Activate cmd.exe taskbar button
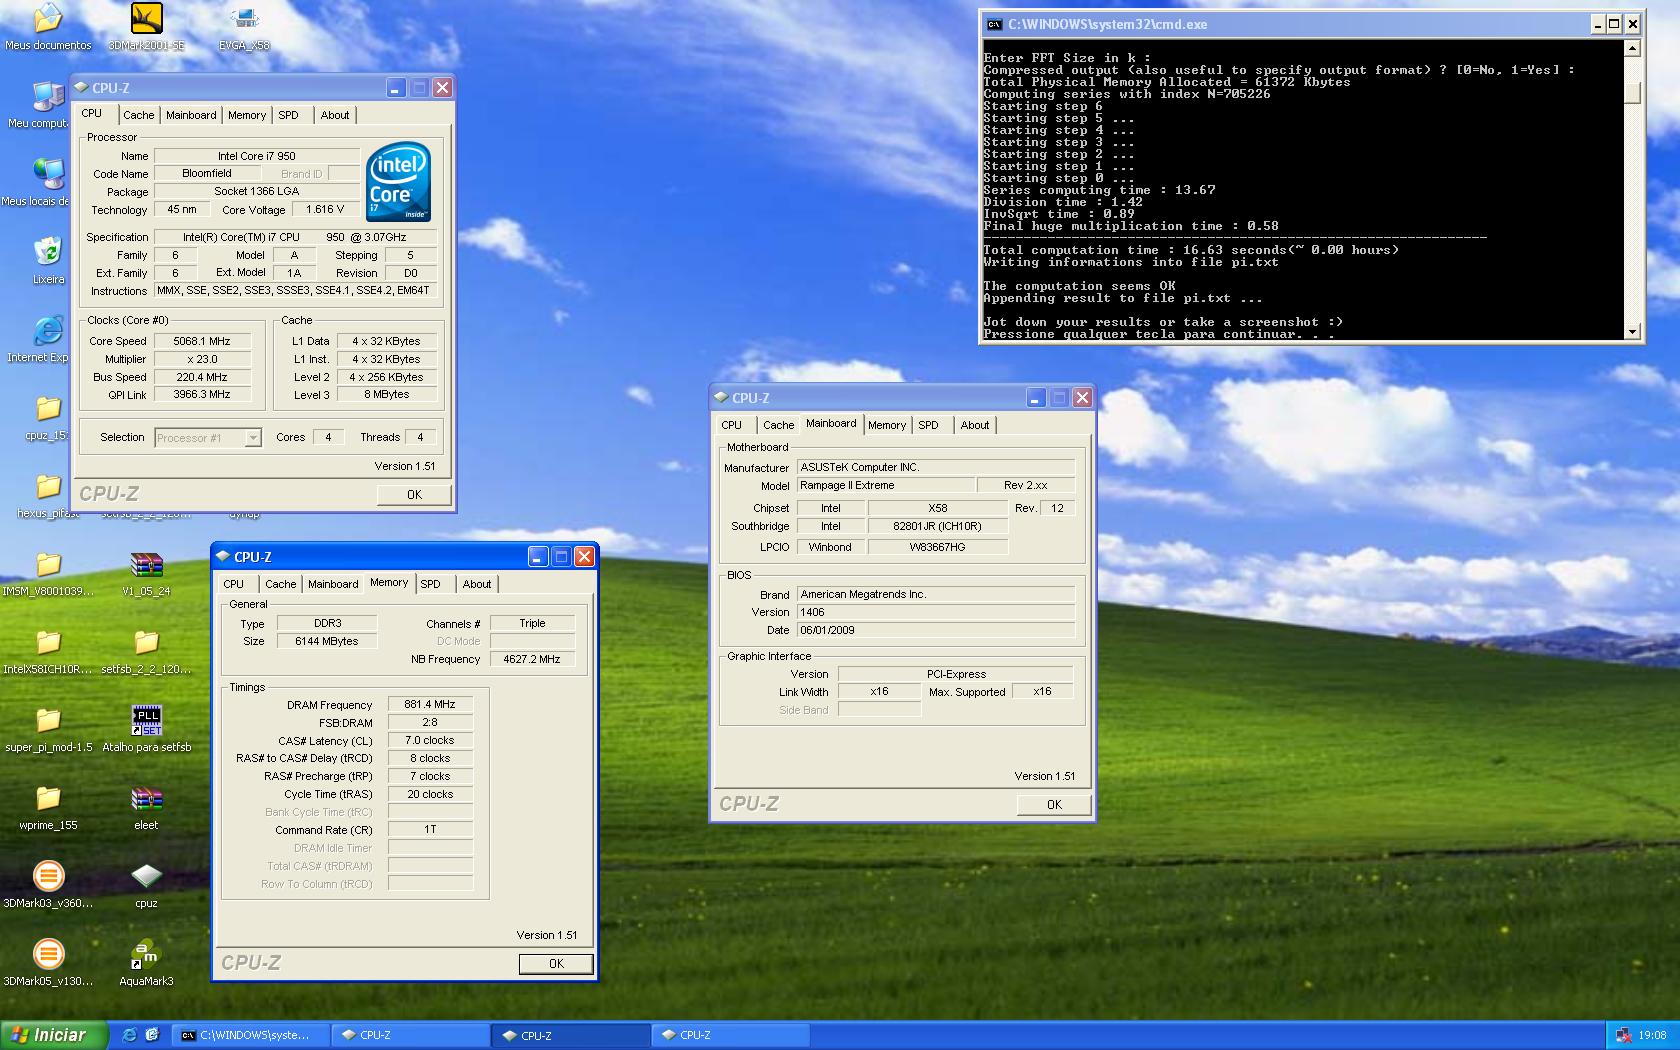1680x1050 pixels. tap(251, 1035)
